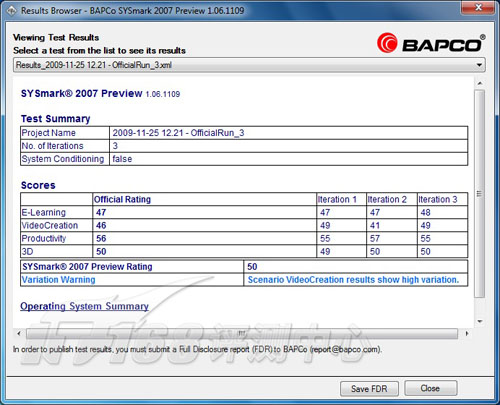Select the SYSmark 2007 Preview Rating row

[244, 267]
